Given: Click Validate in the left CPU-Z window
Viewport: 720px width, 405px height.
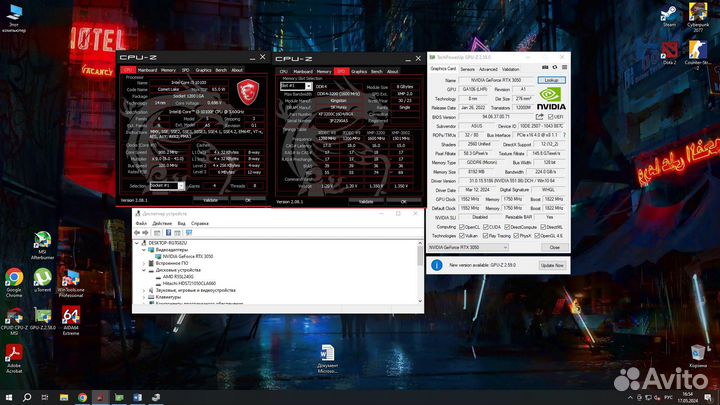Looking at the screenshot, I should 210,200.
